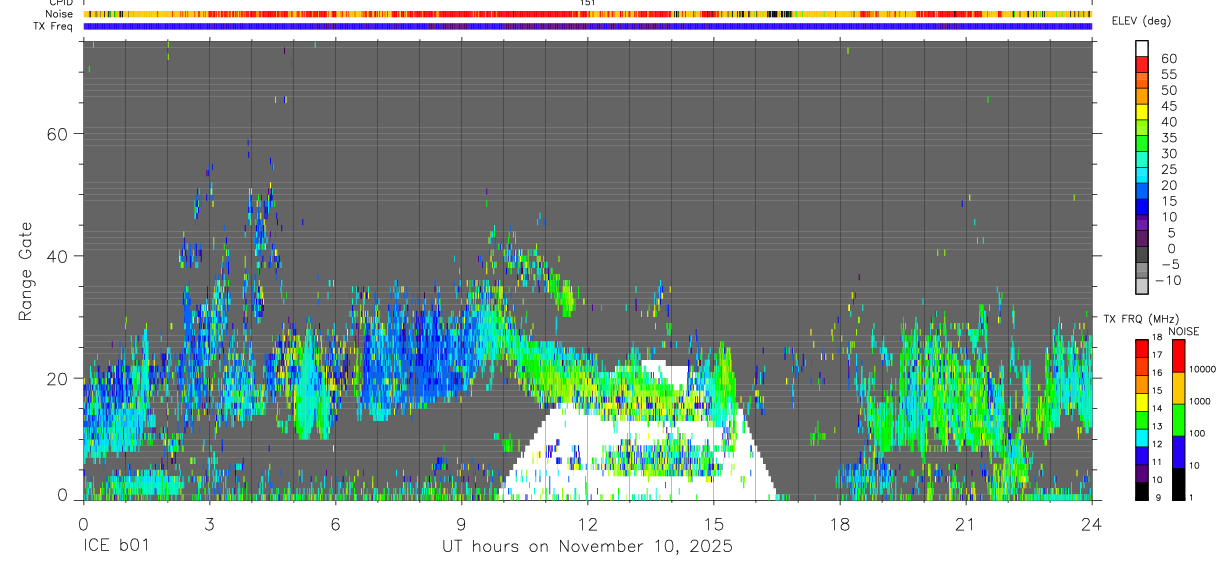Click the 'Range Gate' y-axis title

point(25,272)
